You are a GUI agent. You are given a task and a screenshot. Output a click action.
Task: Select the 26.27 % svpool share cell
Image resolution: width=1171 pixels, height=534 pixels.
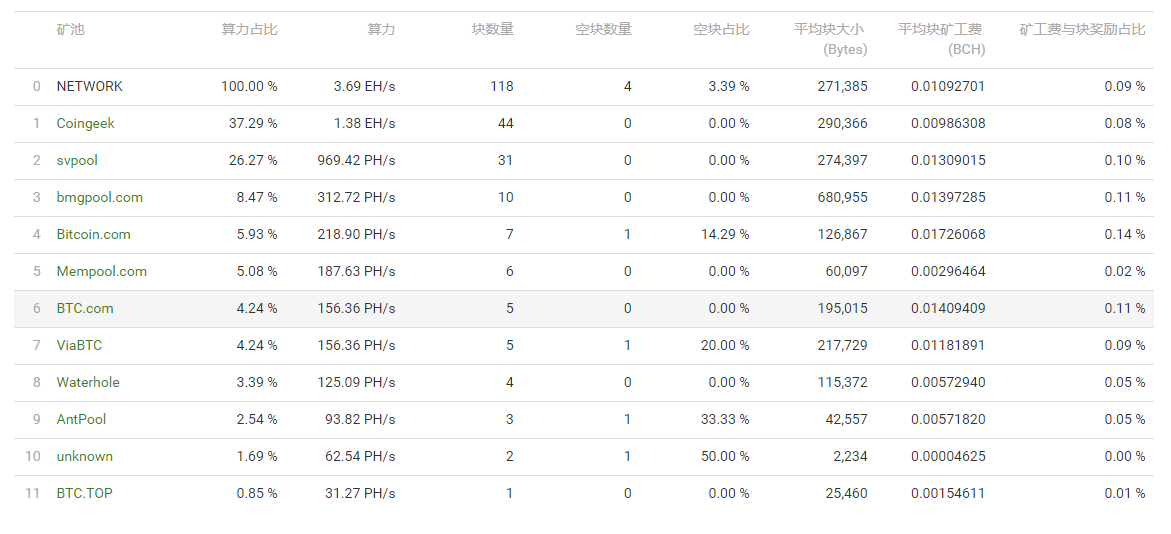[253, 161]
